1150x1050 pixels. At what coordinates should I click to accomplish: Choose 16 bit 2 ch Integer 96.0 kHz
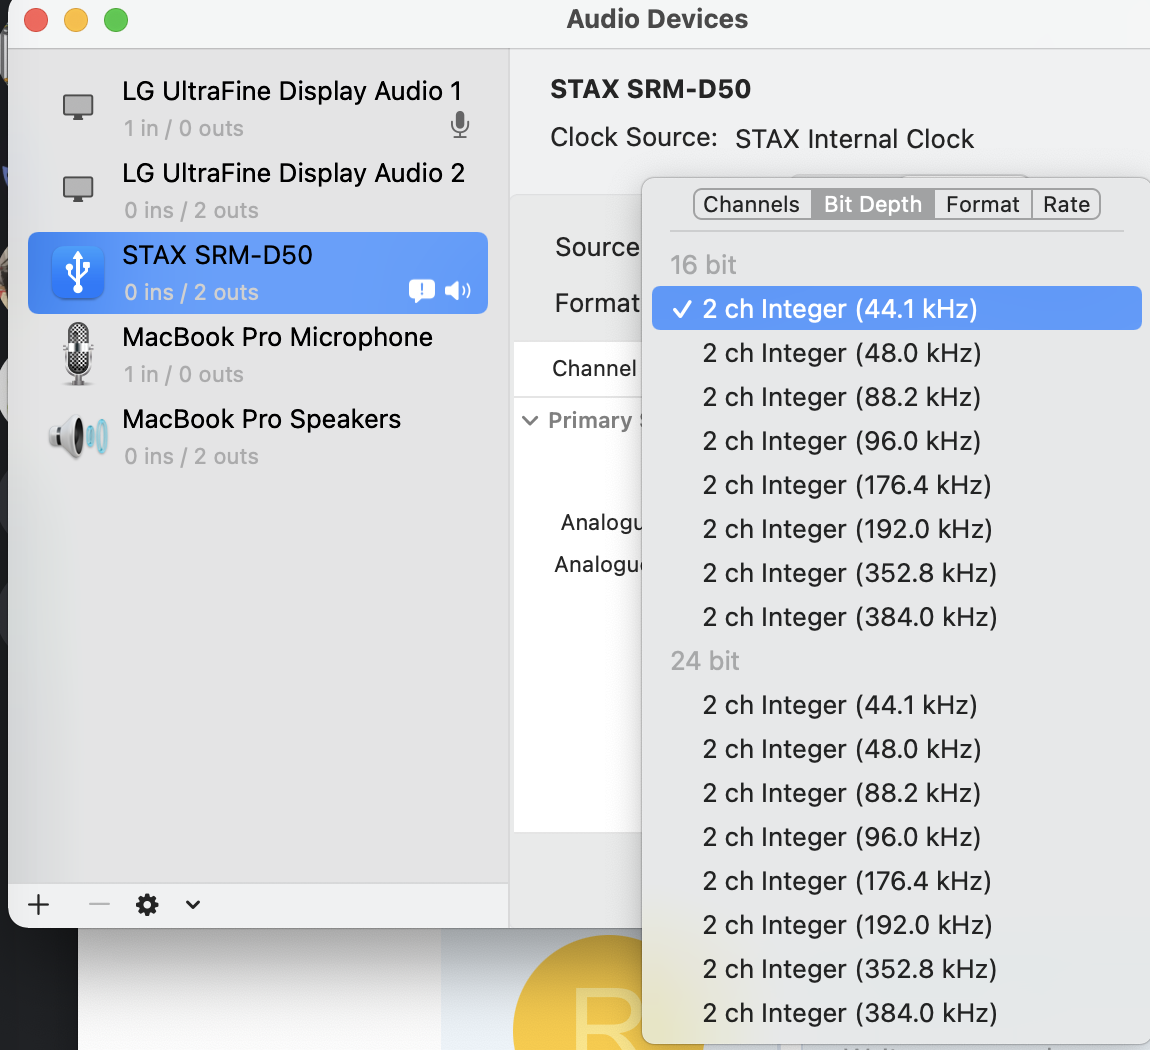pos(896,441)
